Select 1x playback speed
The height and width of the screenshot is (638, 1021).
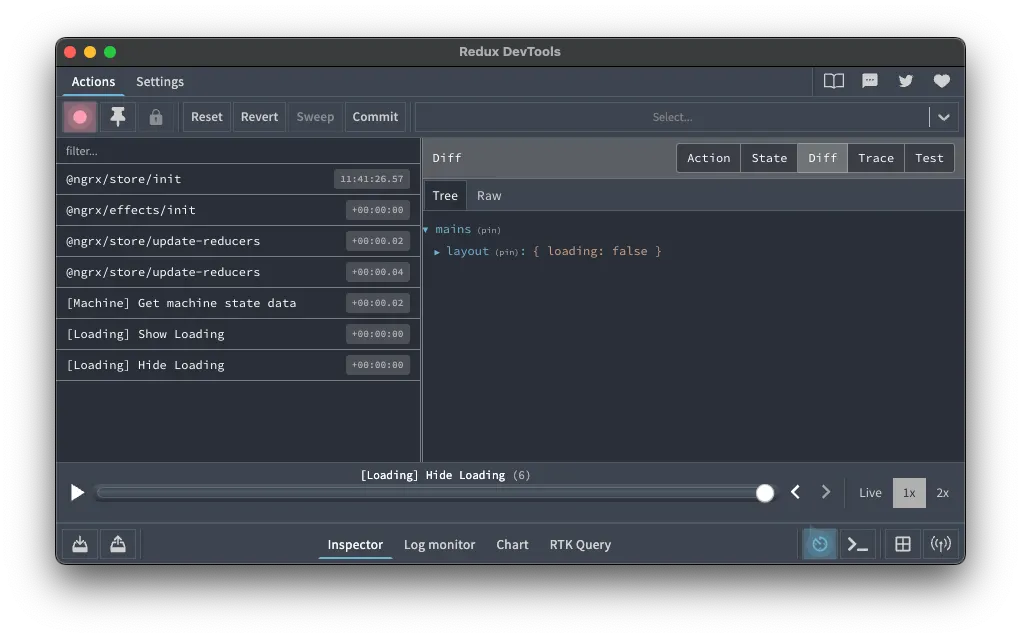(909, 493)
